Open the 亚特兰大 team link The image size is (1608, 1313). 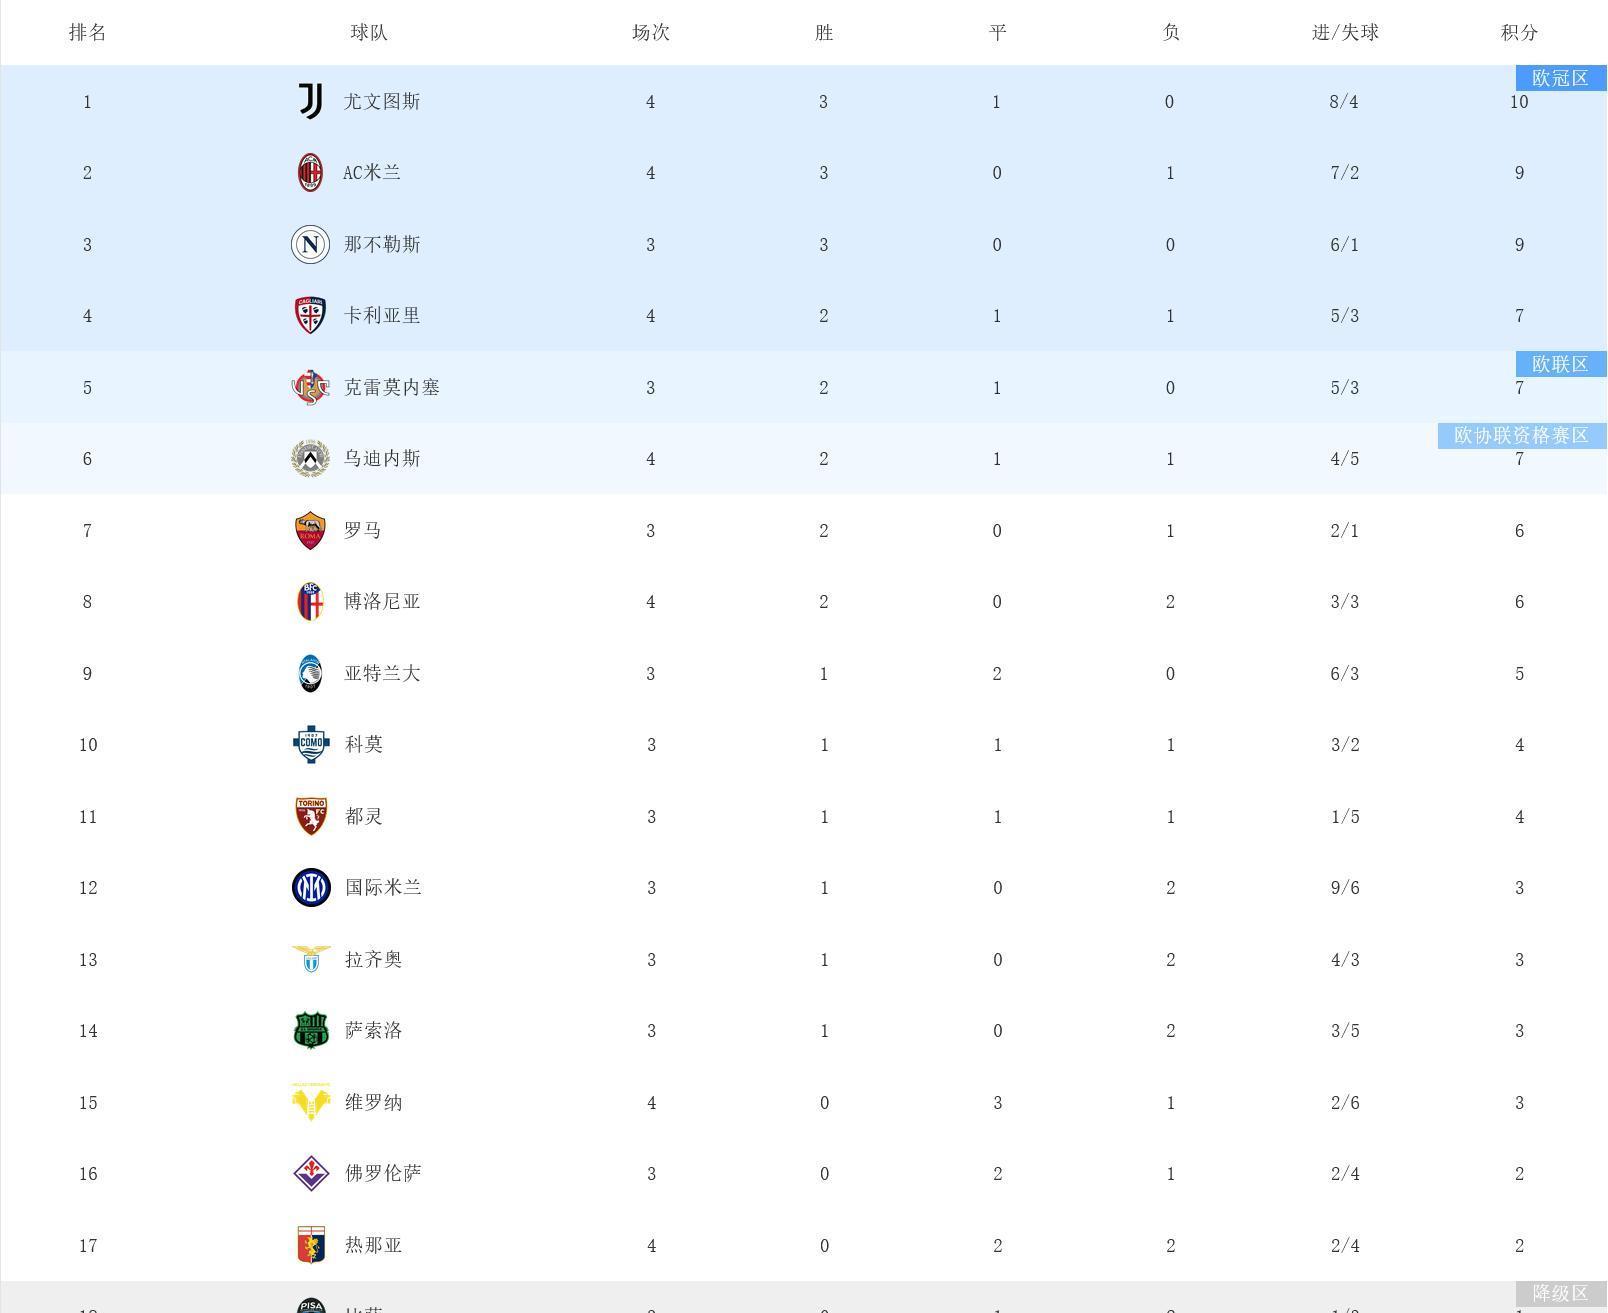[382, 674]
